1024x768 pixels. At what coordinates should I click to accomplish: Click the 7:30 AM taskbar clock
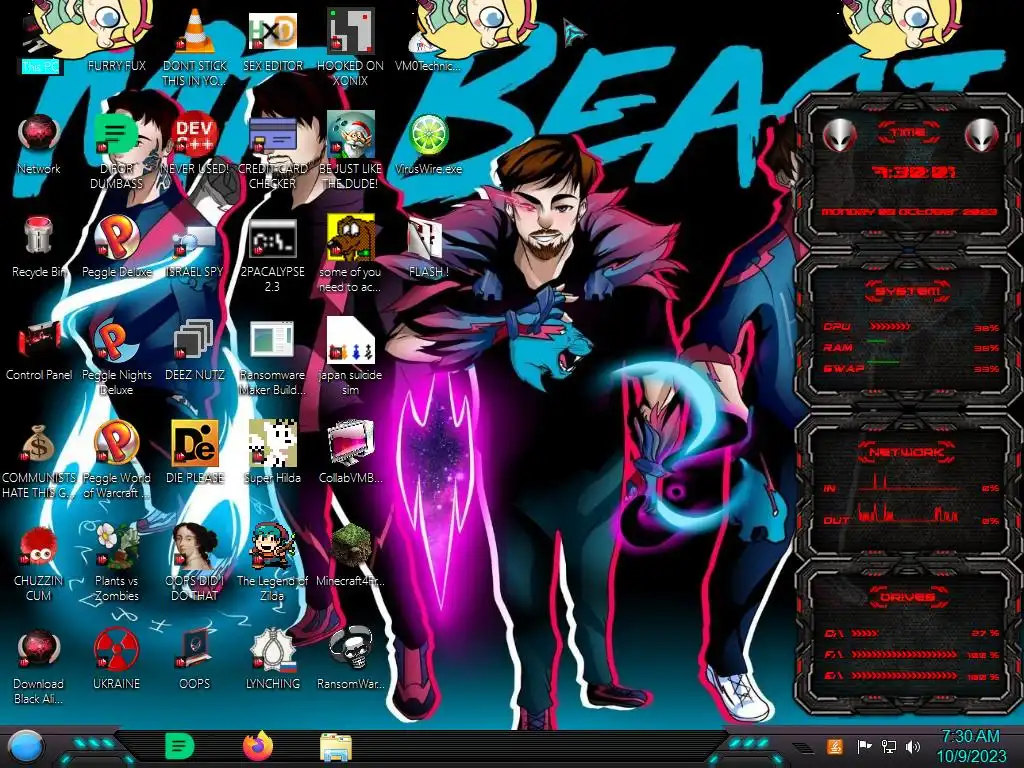coord(971,746)
